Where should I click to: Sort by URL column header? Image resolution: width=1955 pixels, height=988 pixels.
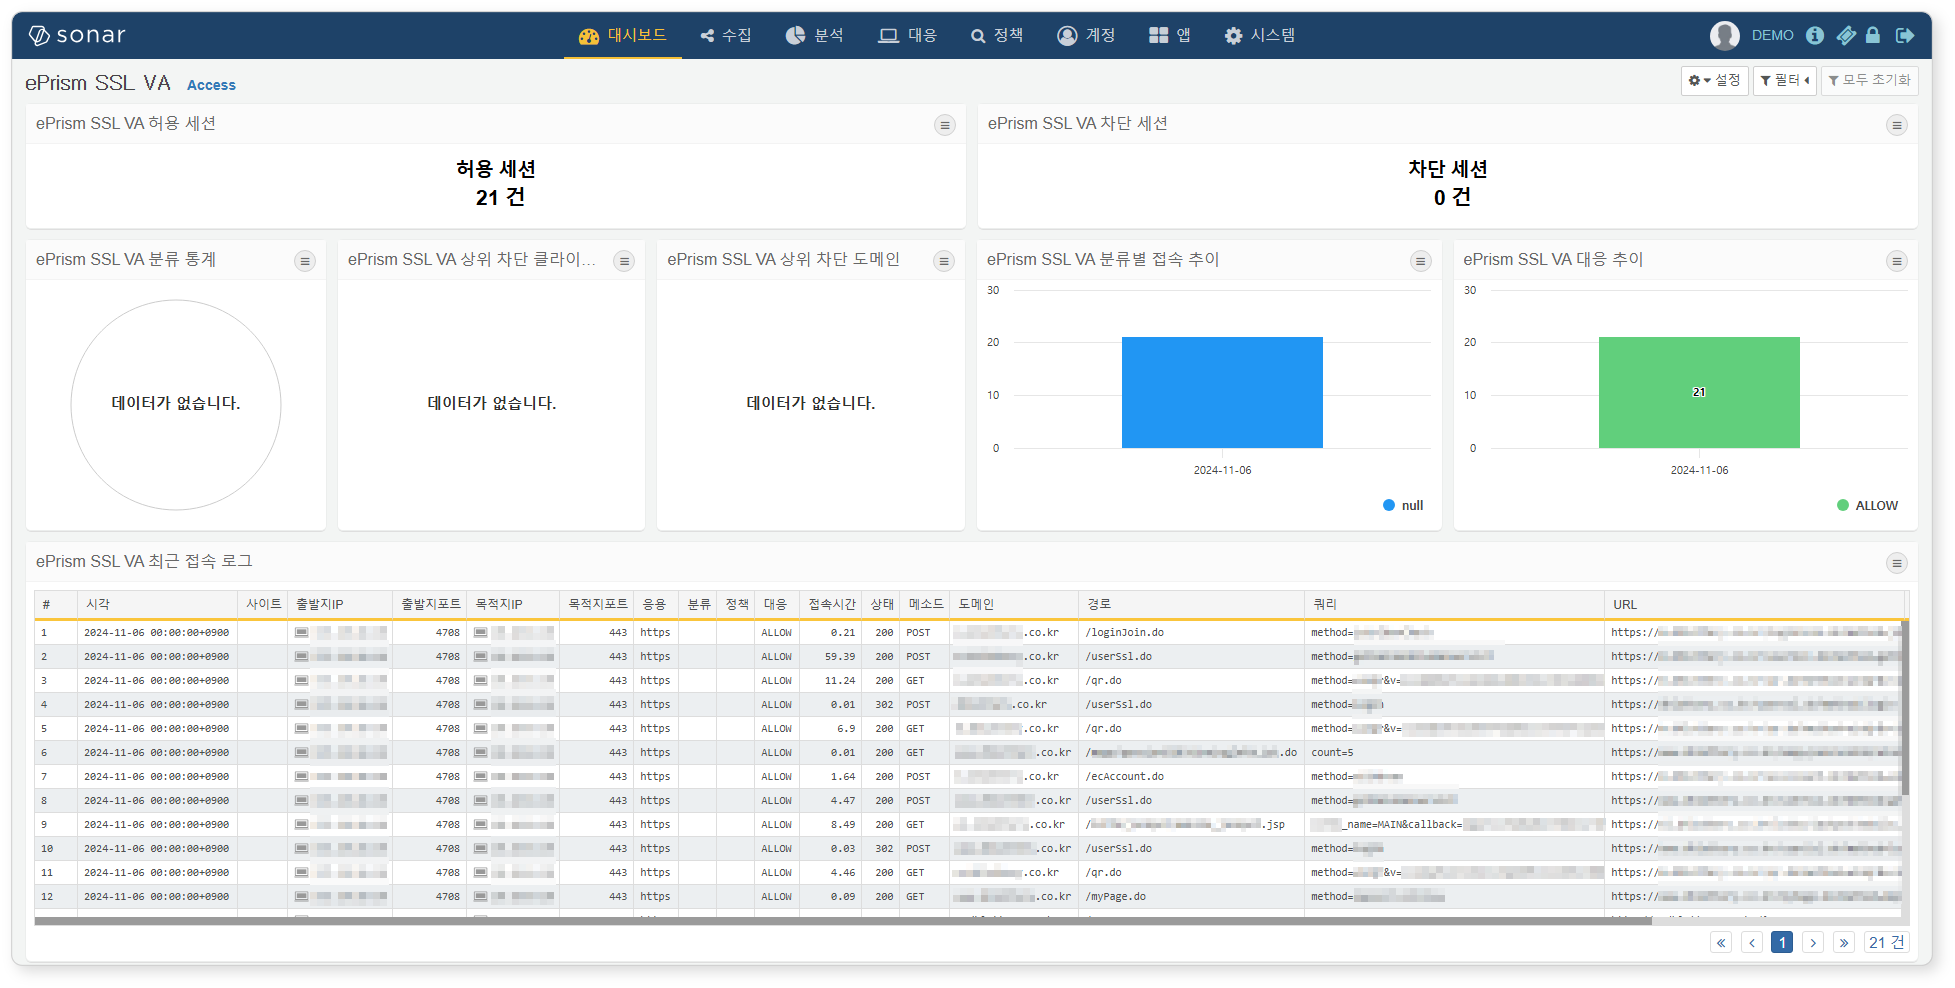[x=1753, y=604]
